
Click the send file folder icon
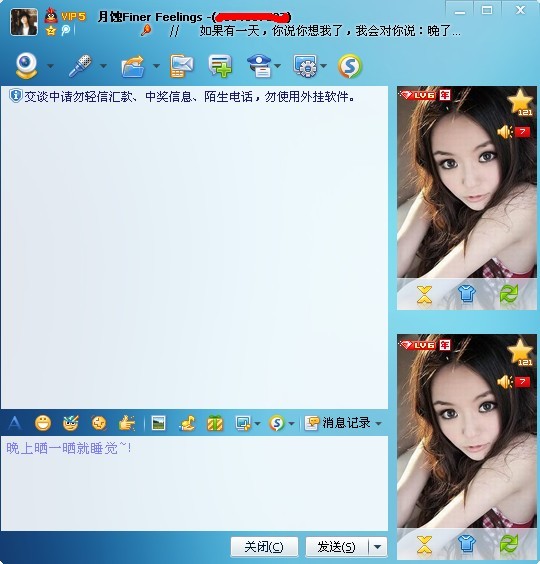click(133, 66)
